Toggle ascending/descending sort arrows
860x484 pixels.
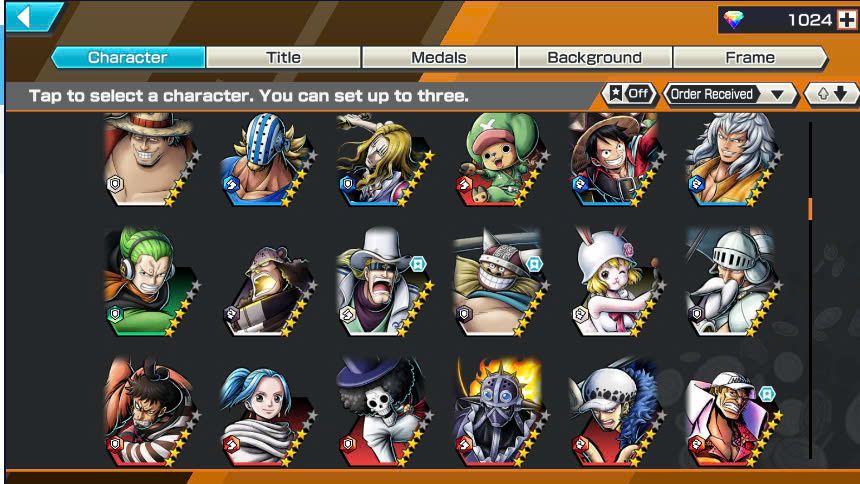(x=831, y=94)
